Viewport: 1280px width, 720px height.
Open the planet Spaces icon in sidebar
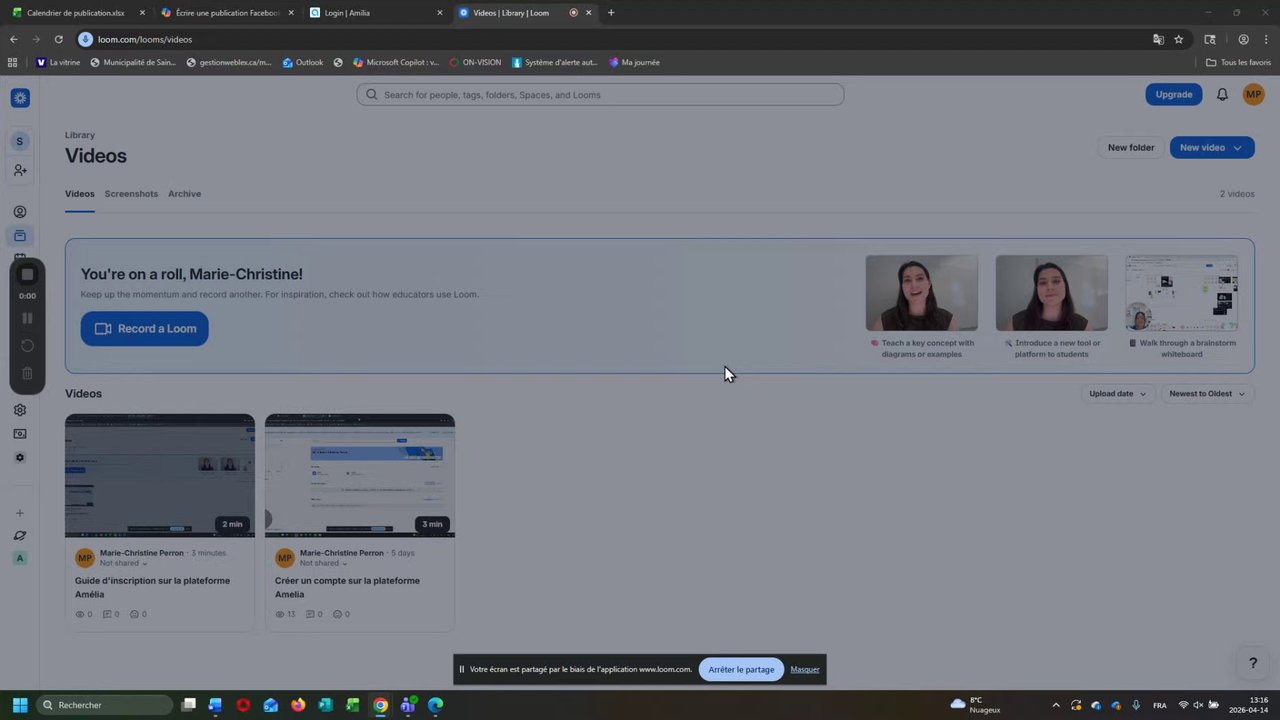pos(20,536)
